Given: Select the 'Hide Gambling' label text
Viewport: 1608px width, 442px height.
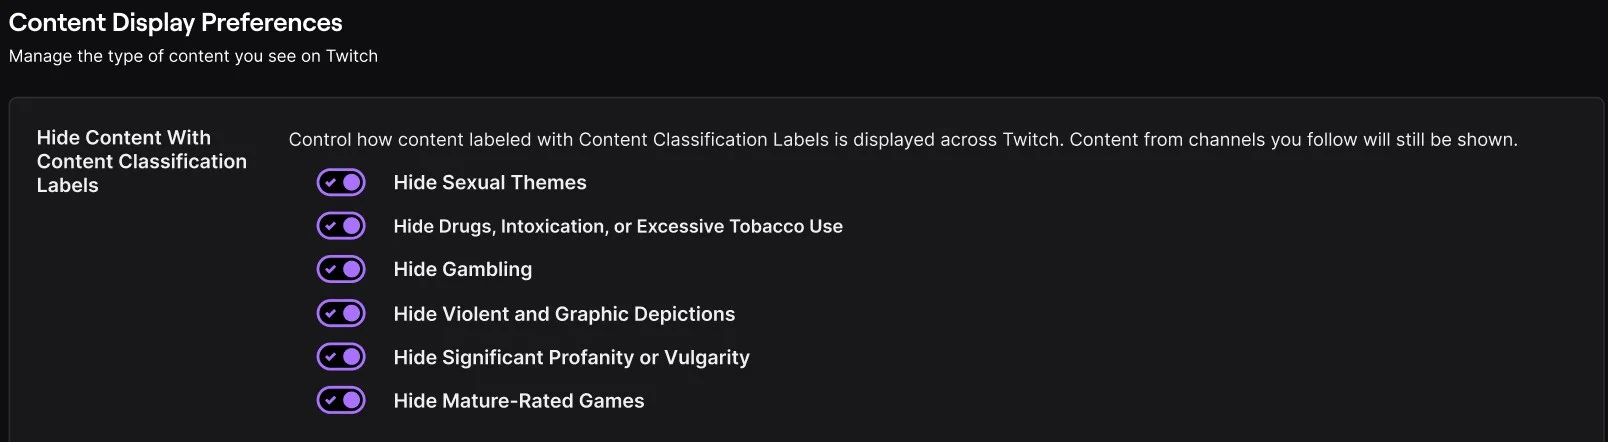Looking at the screenshot, I should coord(462,269).
